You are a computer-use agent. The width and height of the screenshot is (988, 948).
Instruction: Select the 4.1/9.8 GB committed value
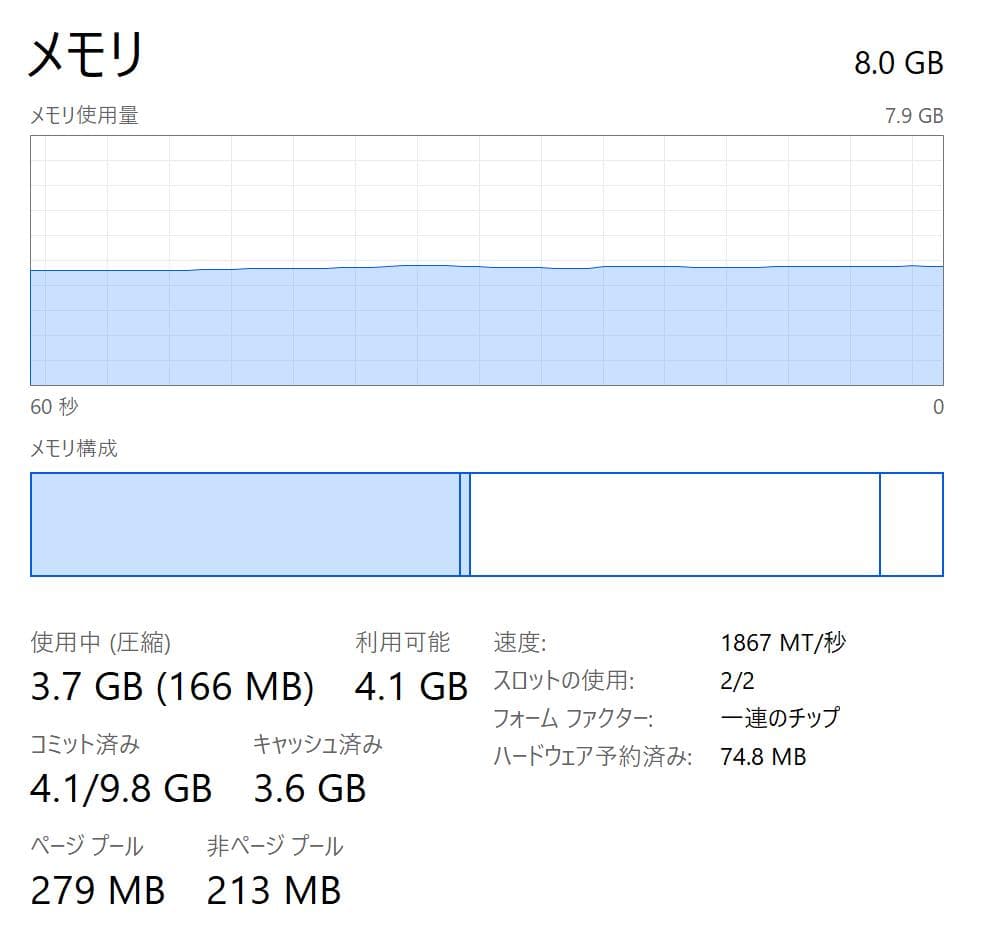[x=120, y=789]
